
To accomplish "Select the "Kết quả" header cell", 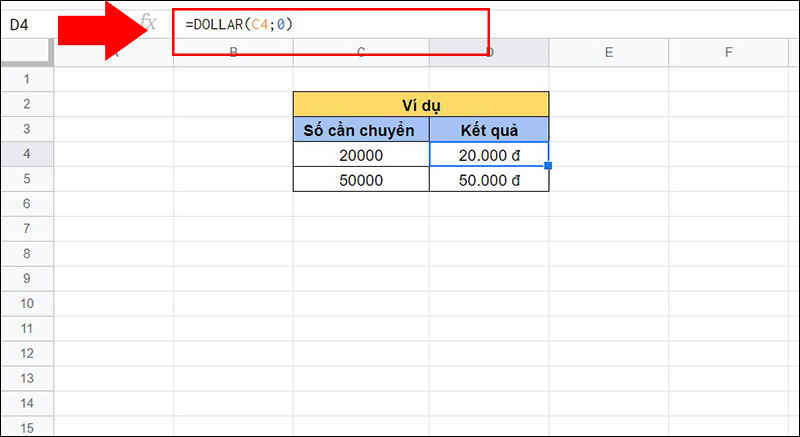I will 489,130.
